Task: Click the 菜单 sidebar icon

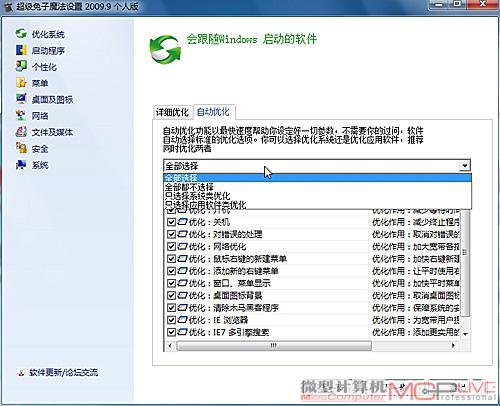Action: click(21, 83)
